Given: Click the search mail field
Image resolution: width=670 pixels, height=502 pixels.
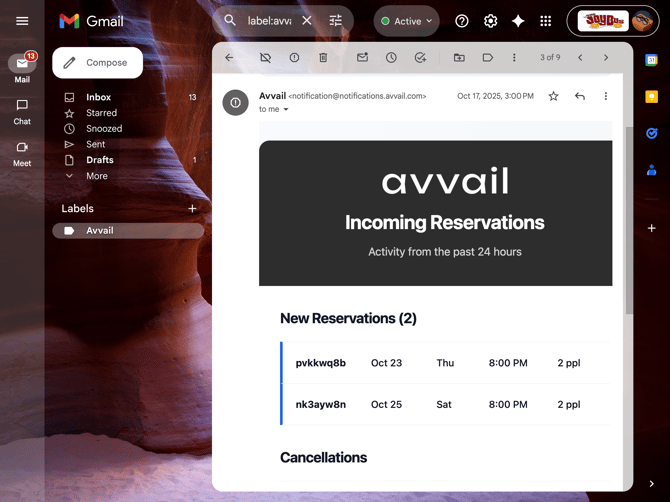Looking at the screenshot, I should click(269, 21).
